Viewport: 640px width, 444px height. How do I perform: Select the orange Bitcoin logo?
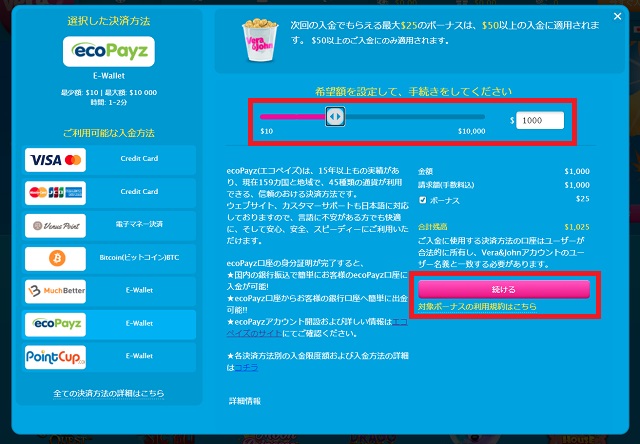coord(56,259)
